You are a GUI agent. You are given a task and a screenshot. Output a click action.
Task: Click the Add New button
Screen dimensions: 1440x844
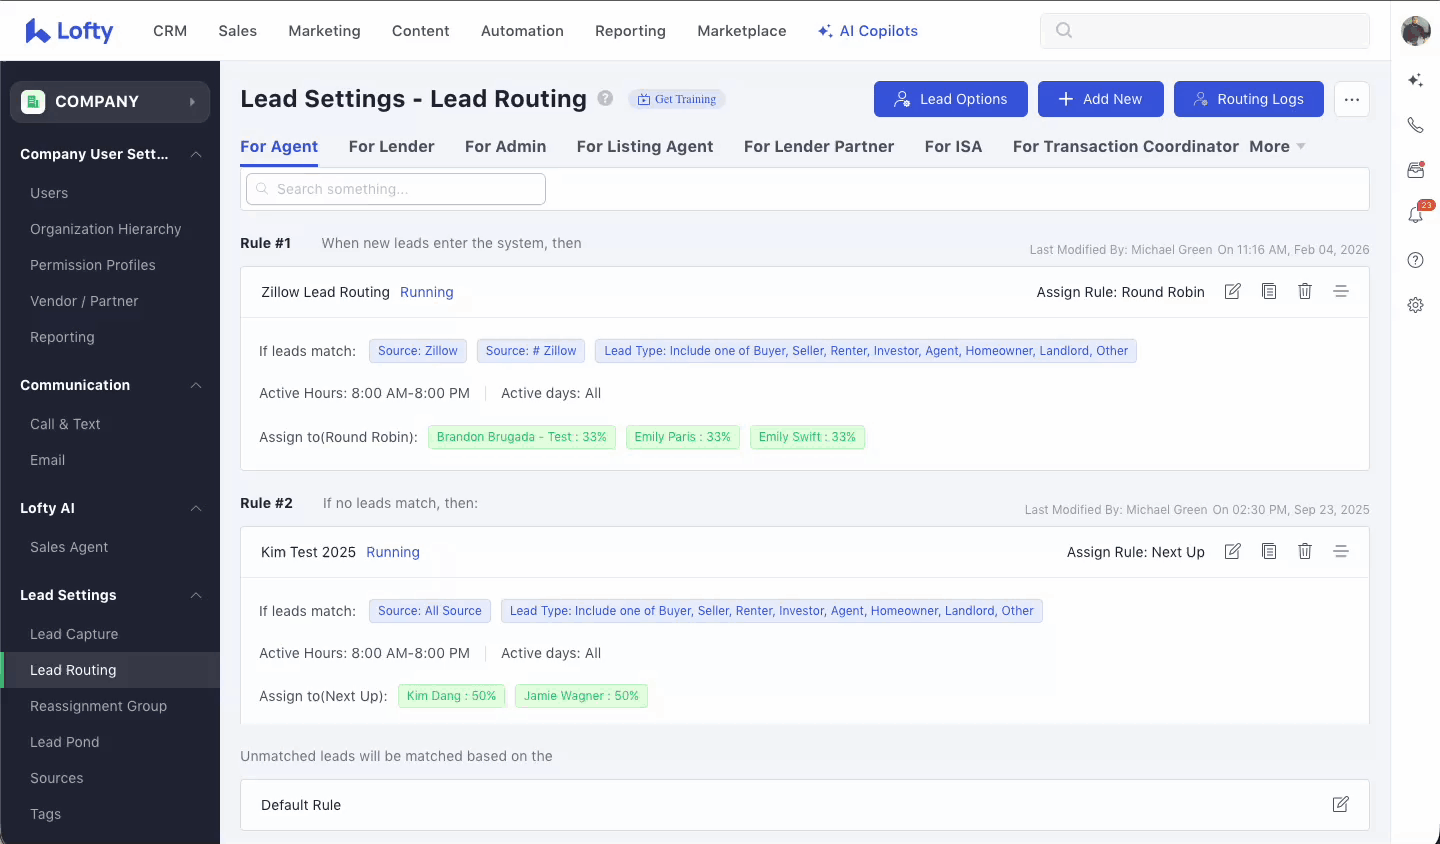tap(1101, 99)
